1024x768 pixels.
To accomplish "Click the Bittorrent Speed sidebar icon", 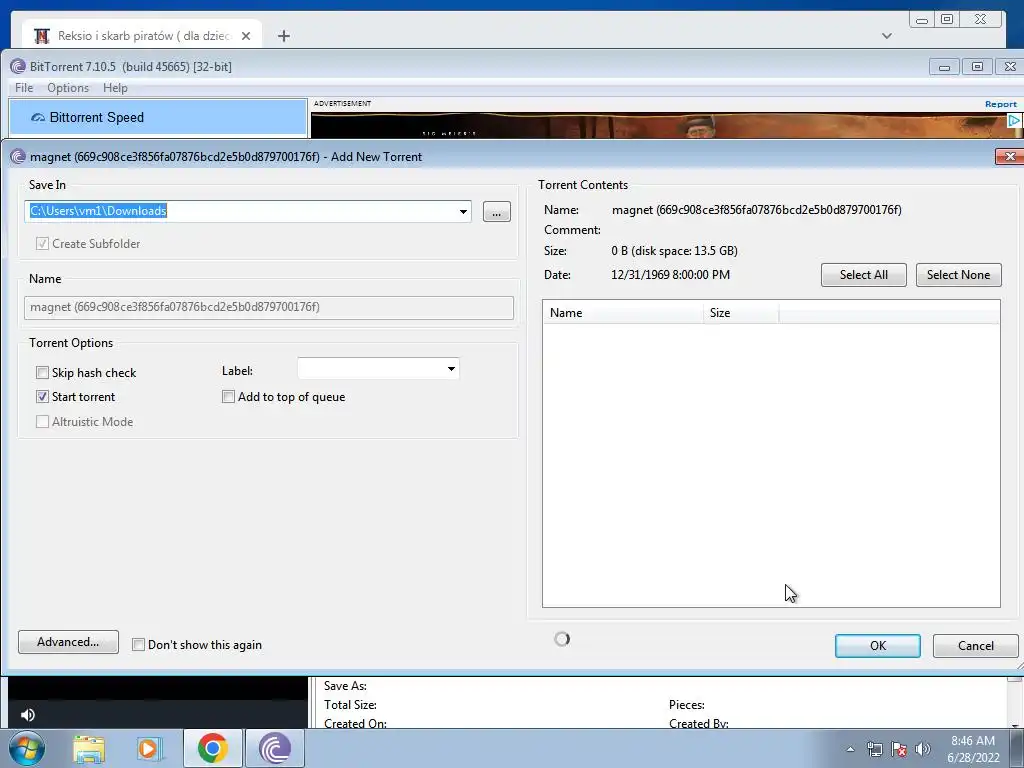I will click(38, 118).
